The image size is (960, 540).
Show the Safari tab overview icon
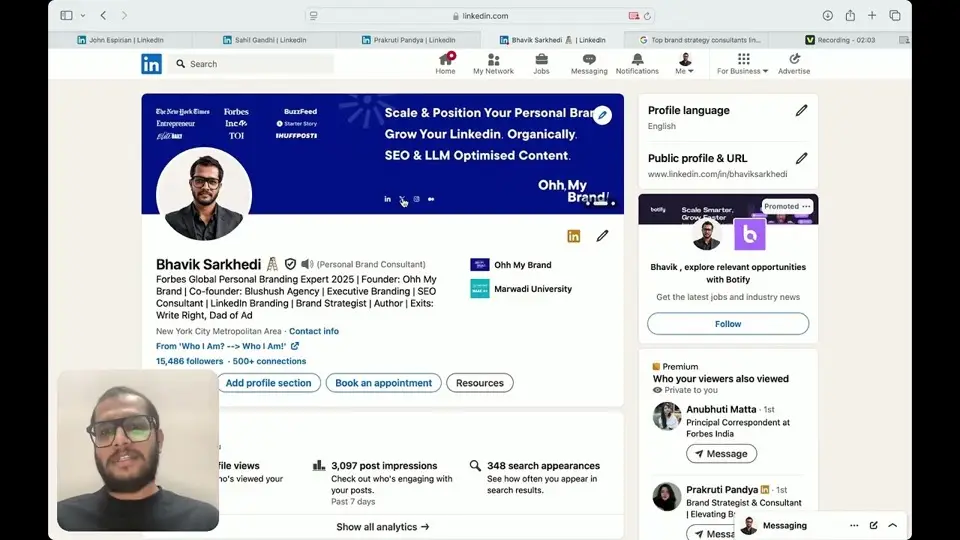coord(895,15)
